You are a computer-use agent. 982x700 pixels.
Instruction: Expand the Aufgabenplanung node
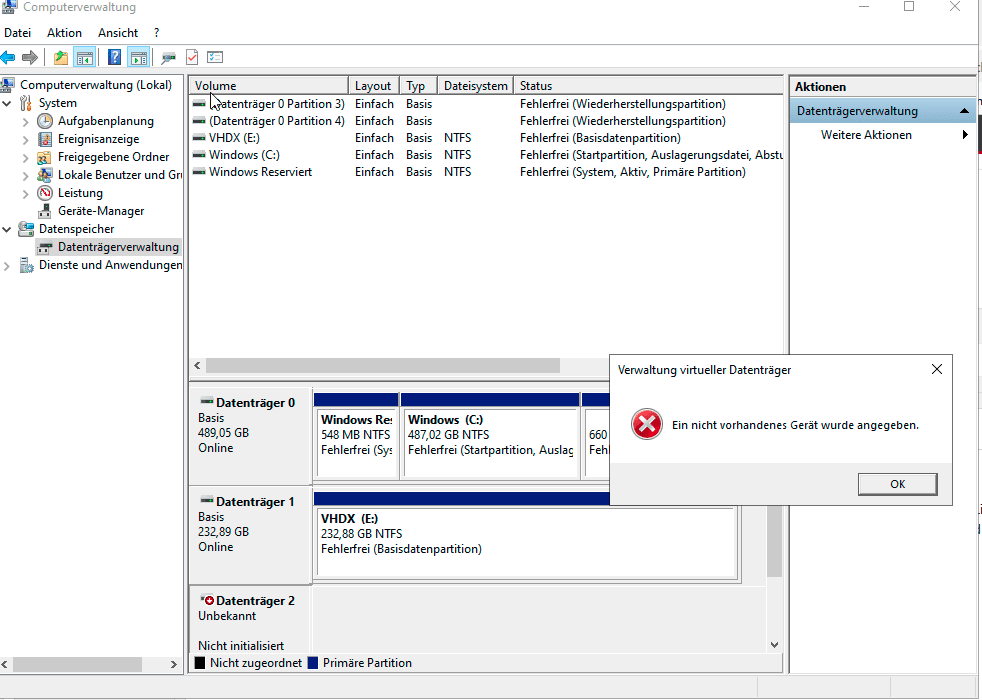coord(26,121)
